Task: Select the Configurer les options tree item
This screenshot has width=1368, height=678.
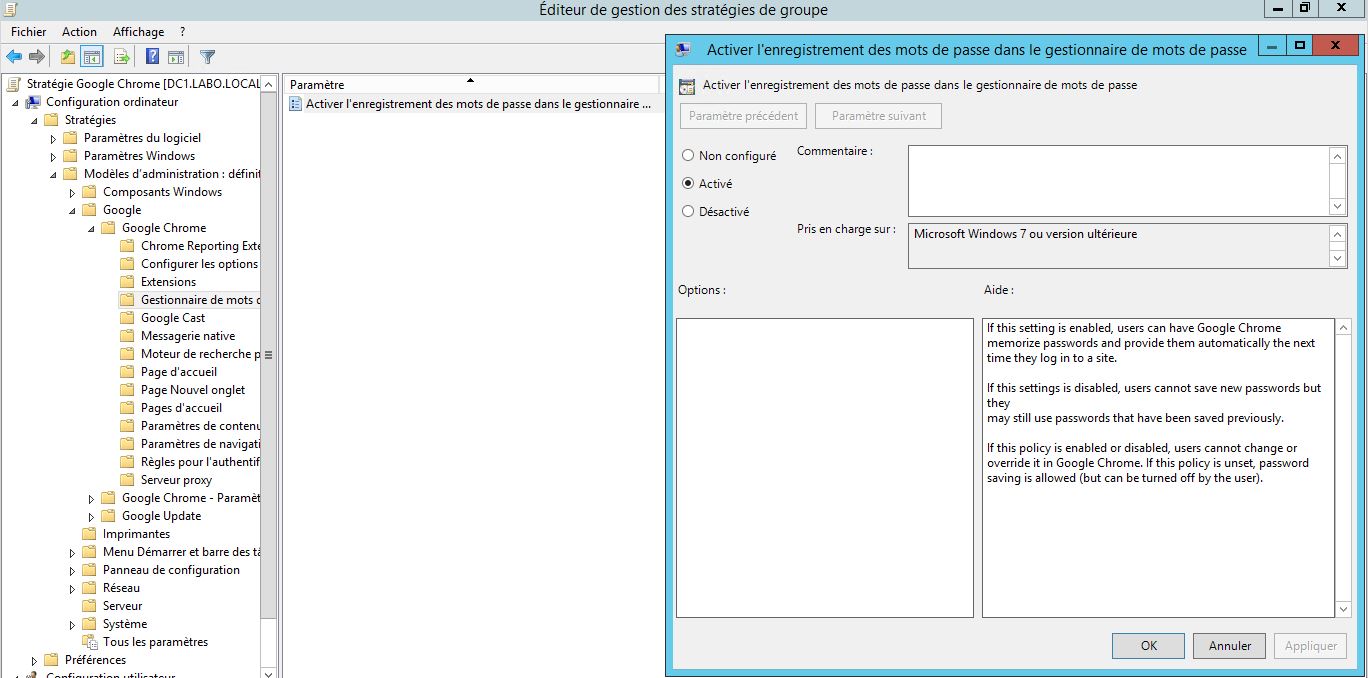Action: pyautogui.click(x=199, y=264)
